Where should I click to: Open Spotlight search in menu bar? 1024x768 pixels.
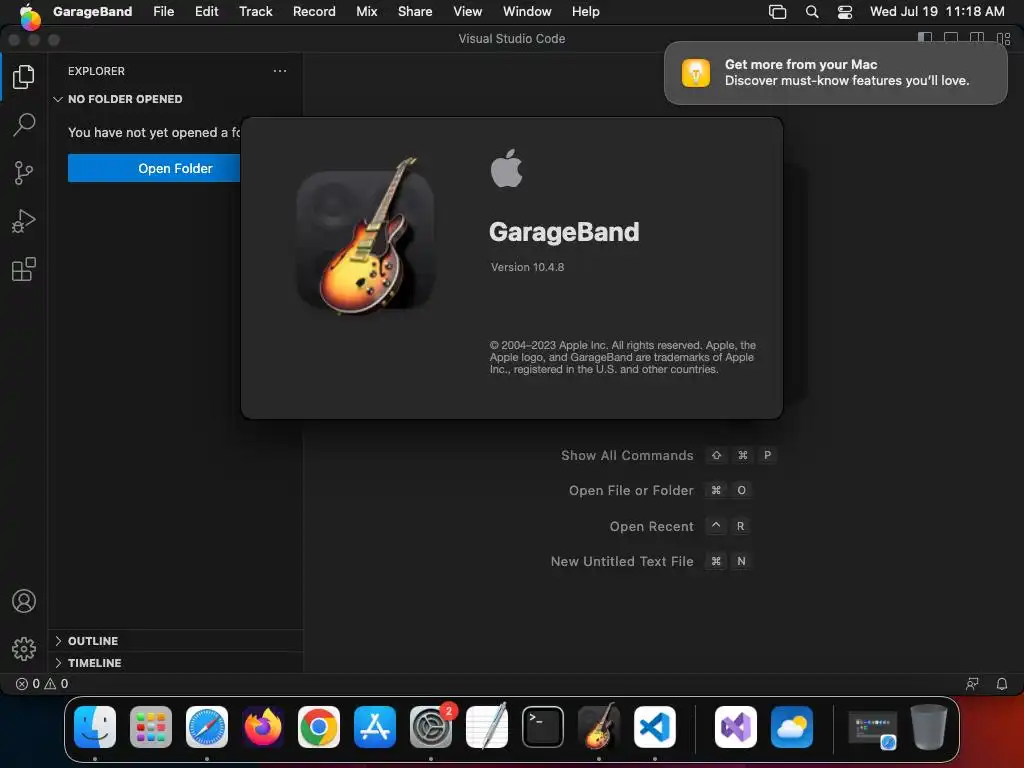812,12
